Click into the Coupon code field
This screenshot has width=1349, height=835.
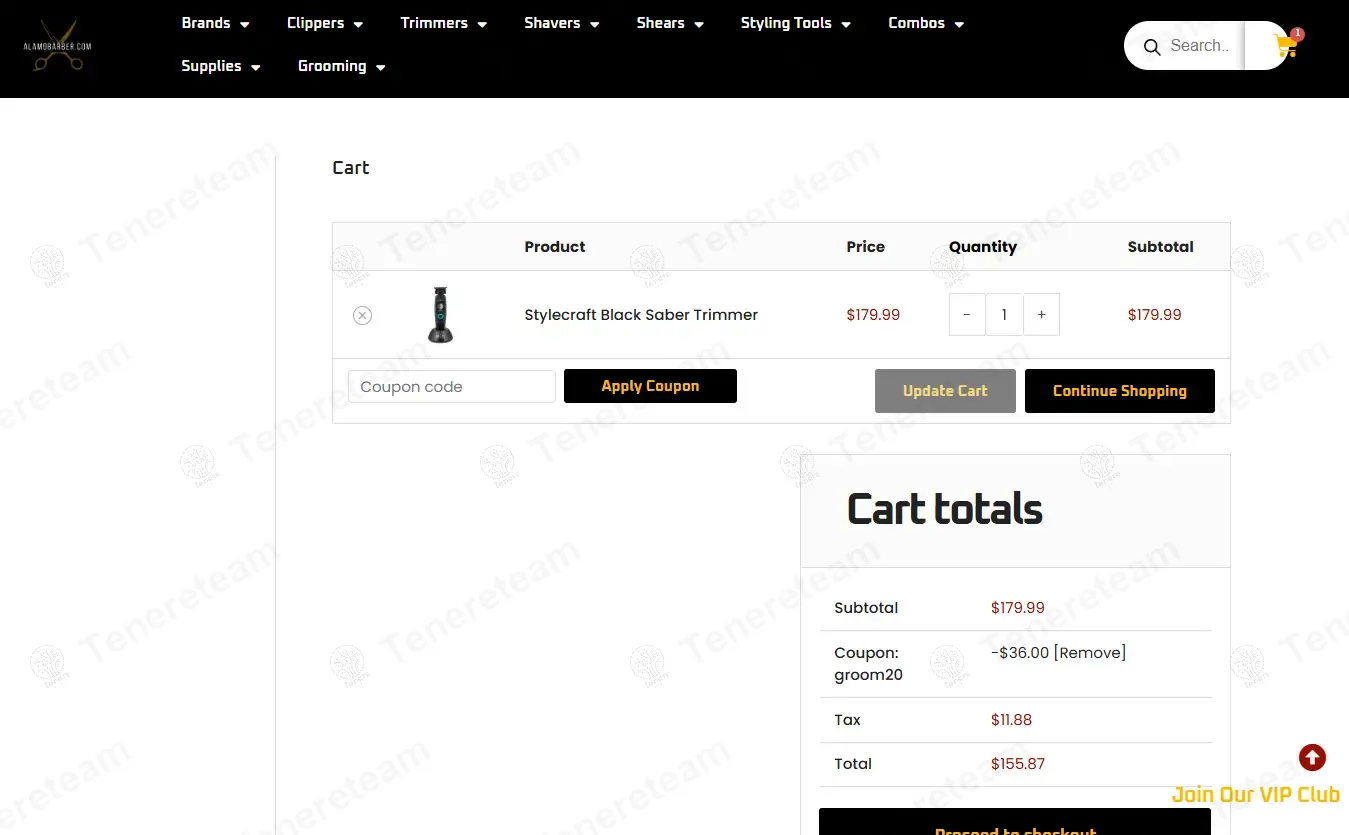tap(451, 387)
